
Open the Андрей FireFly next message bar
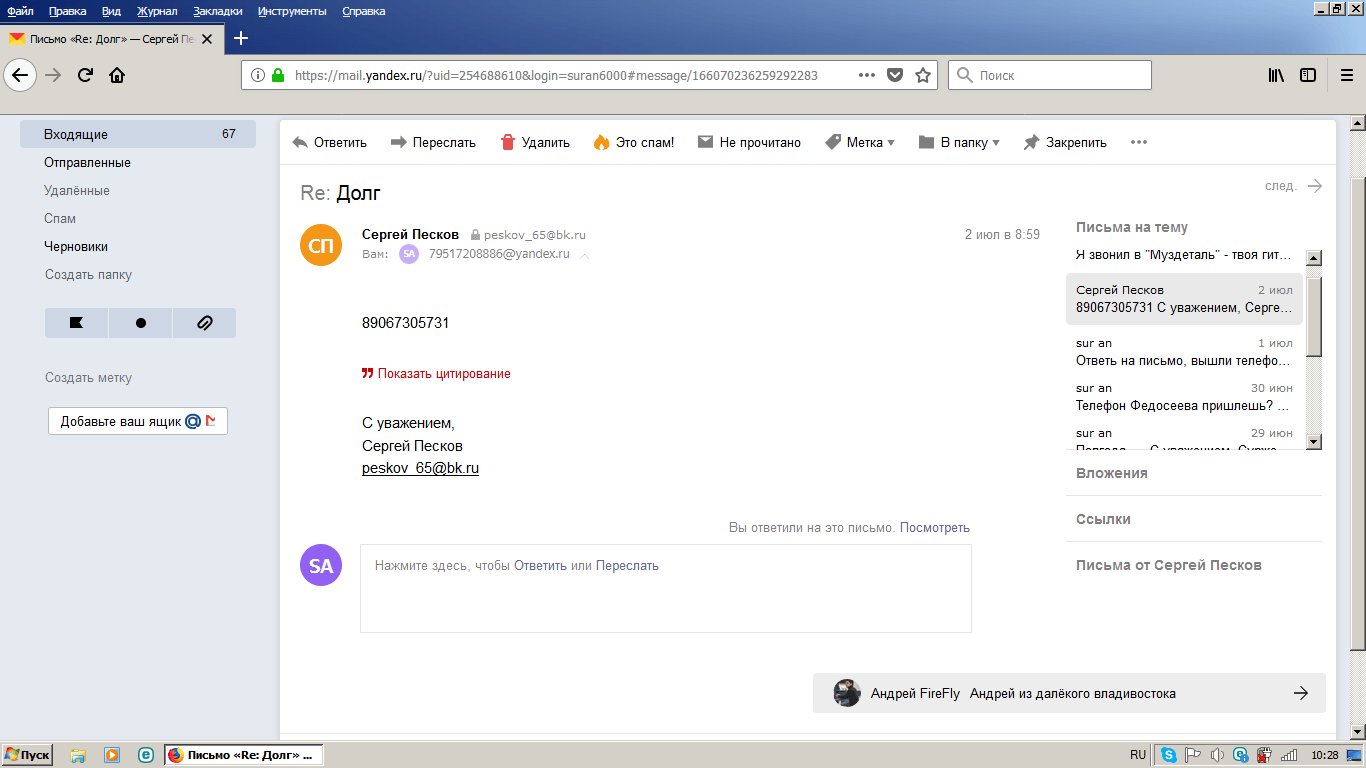pos(1069,693)
